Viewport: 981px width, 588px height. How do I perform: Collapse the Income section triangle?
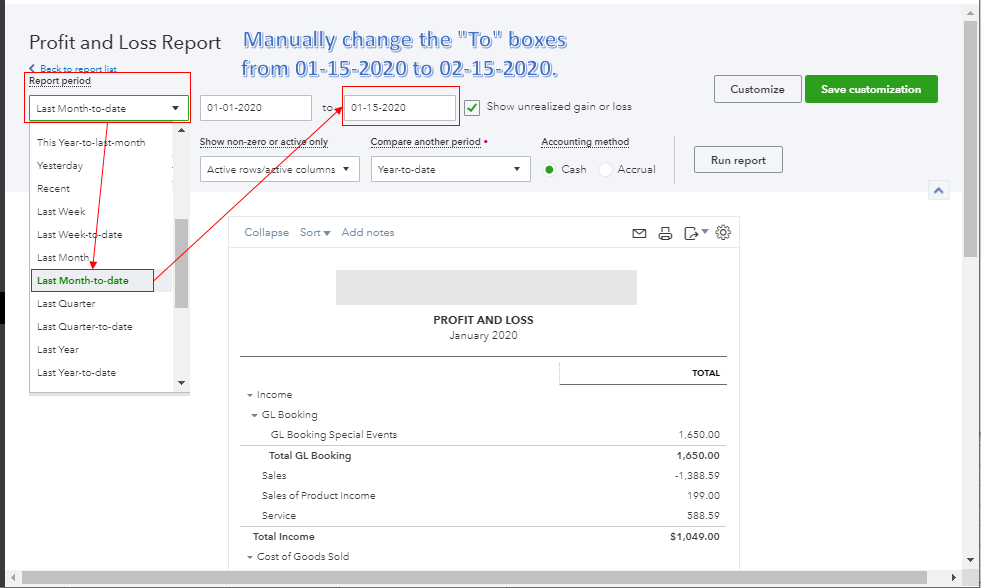click(x=250, y=395)
